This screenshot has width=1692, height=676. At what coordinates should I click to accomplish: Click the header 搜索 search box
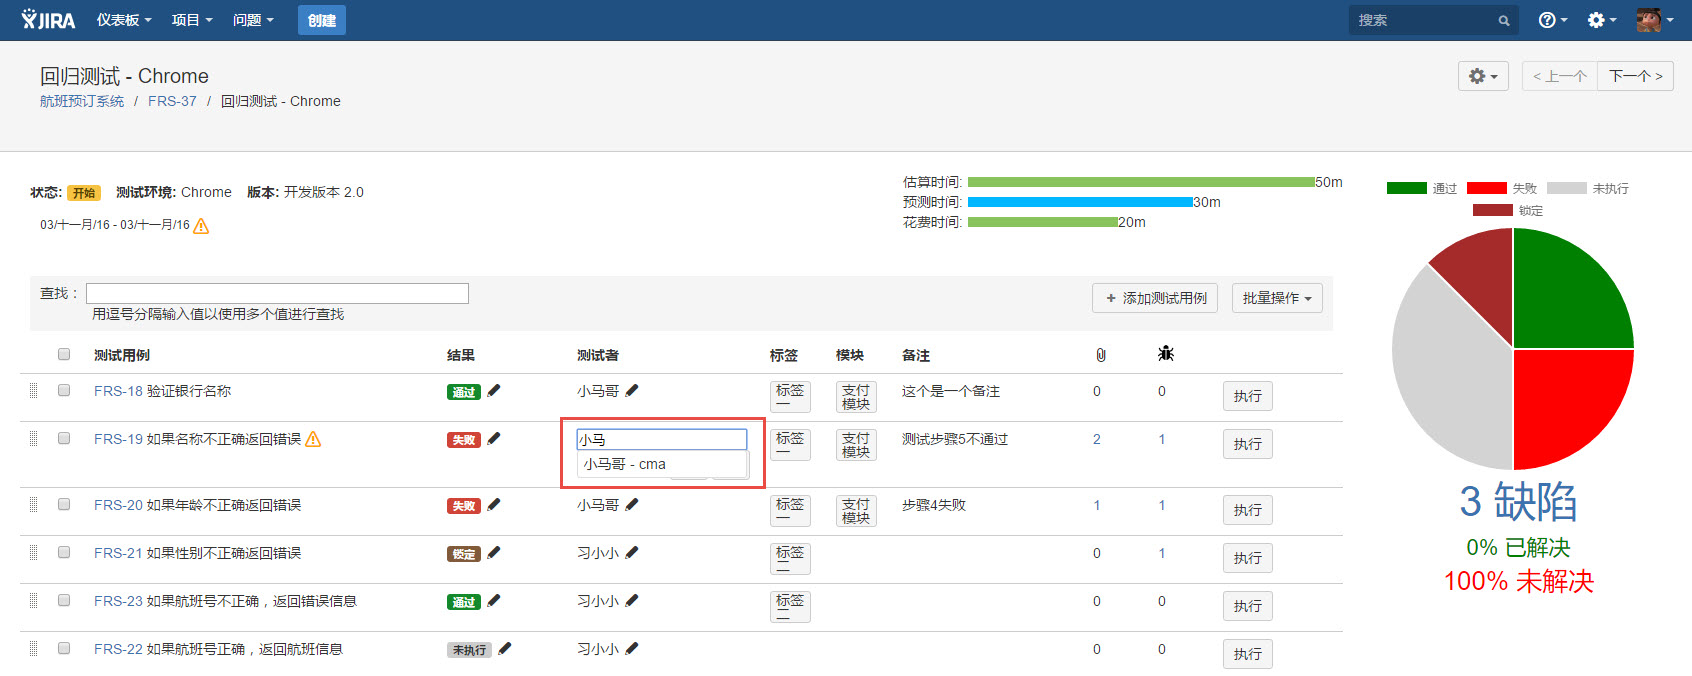pos(1434,20)
